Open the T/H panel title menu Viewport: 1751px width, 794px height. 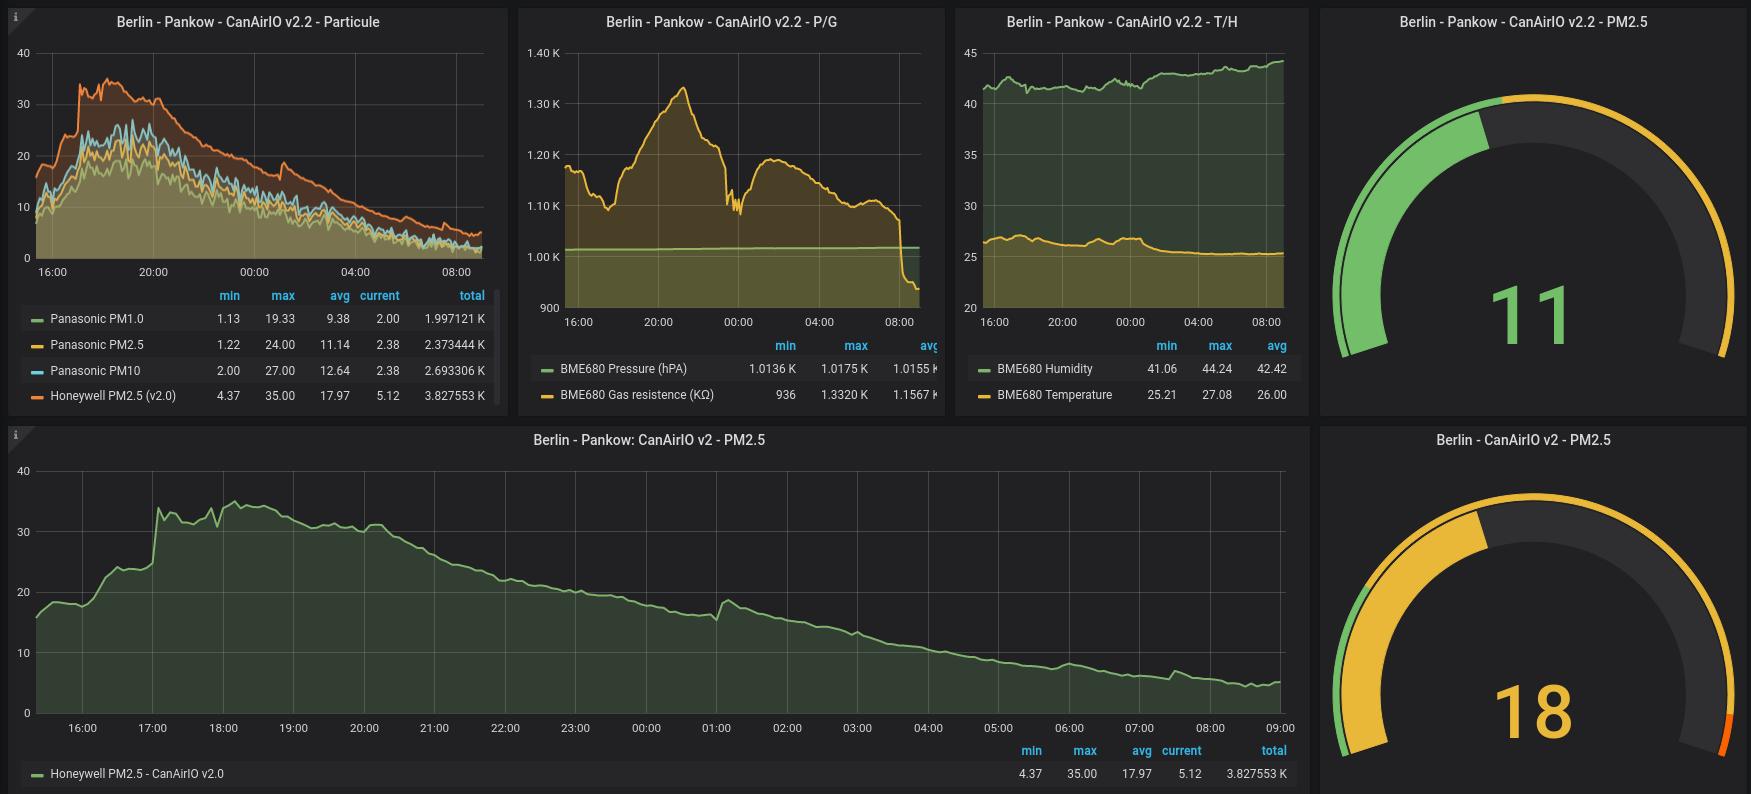coord(1121,22)
